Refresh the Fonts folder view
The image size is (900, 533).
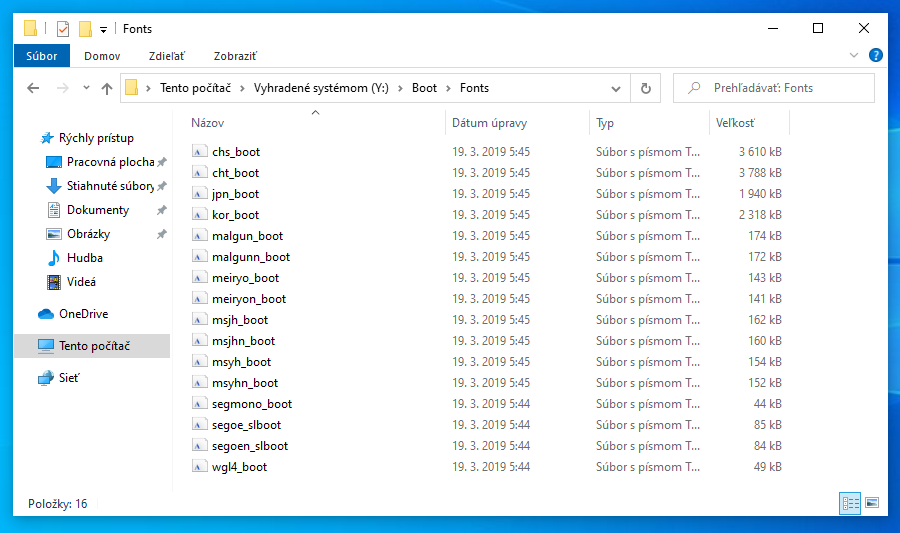click(645, 88)
